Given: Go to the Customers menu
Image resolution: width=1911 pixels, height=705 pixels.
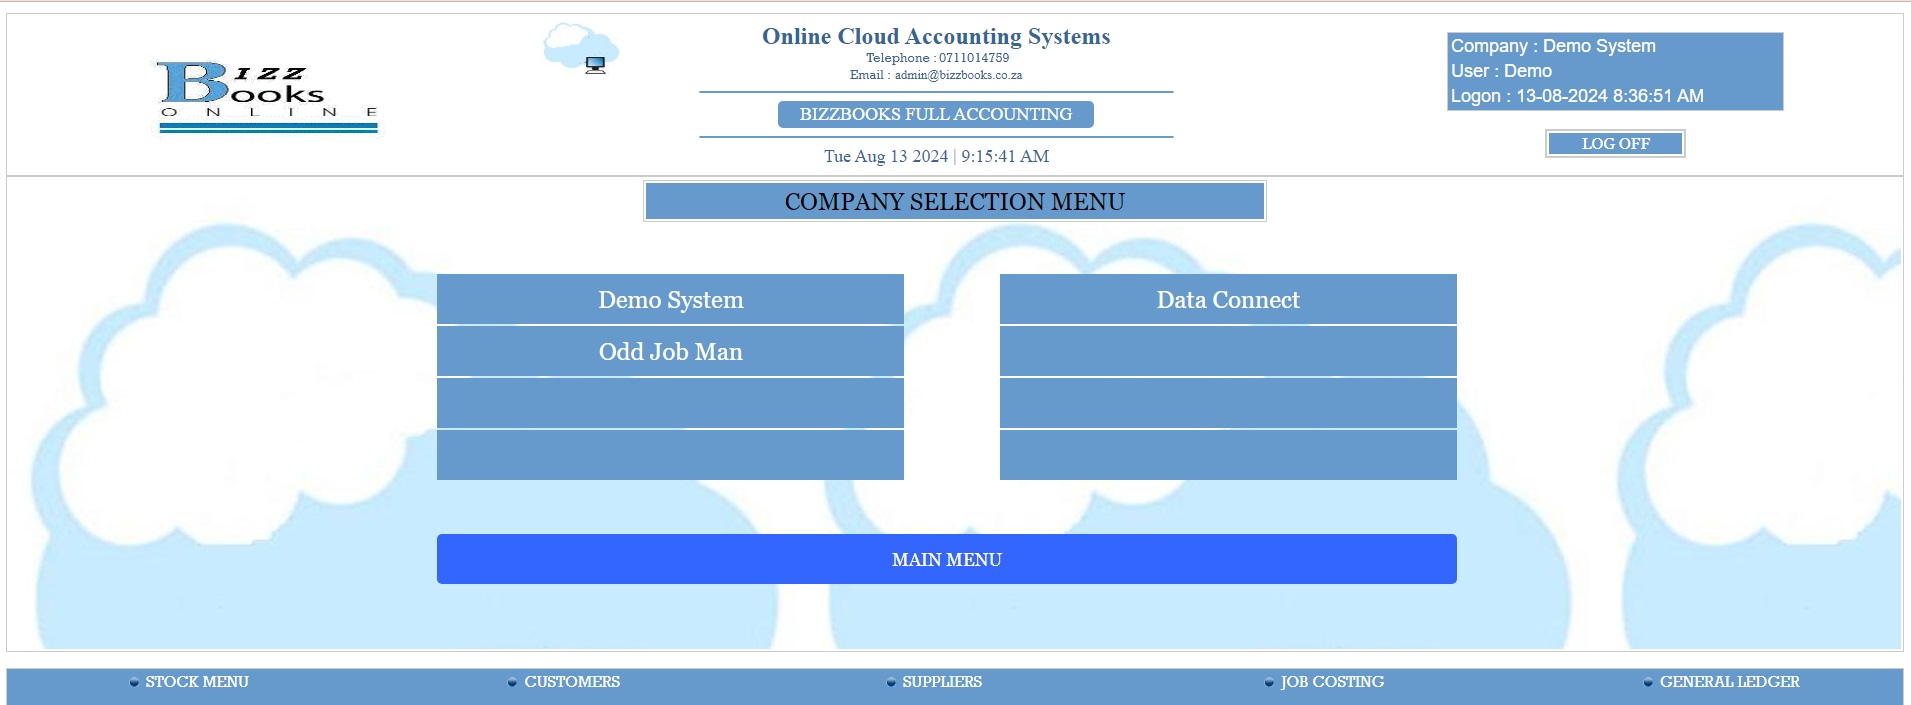Looking at the screenshot, I should coord(571,682).
